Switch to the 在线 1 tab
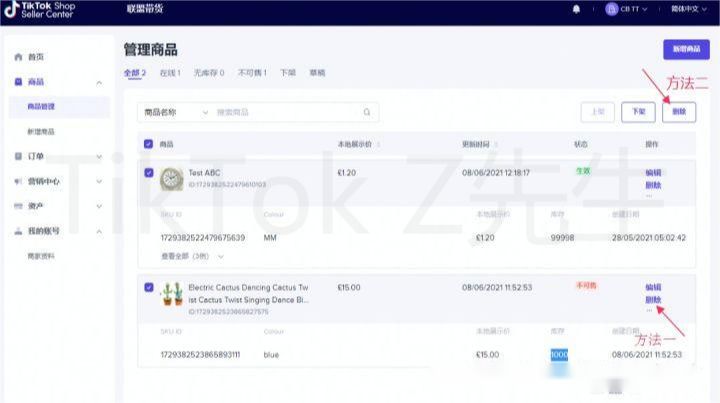This screenshot has width=720, height=403. tap(170, 73)
